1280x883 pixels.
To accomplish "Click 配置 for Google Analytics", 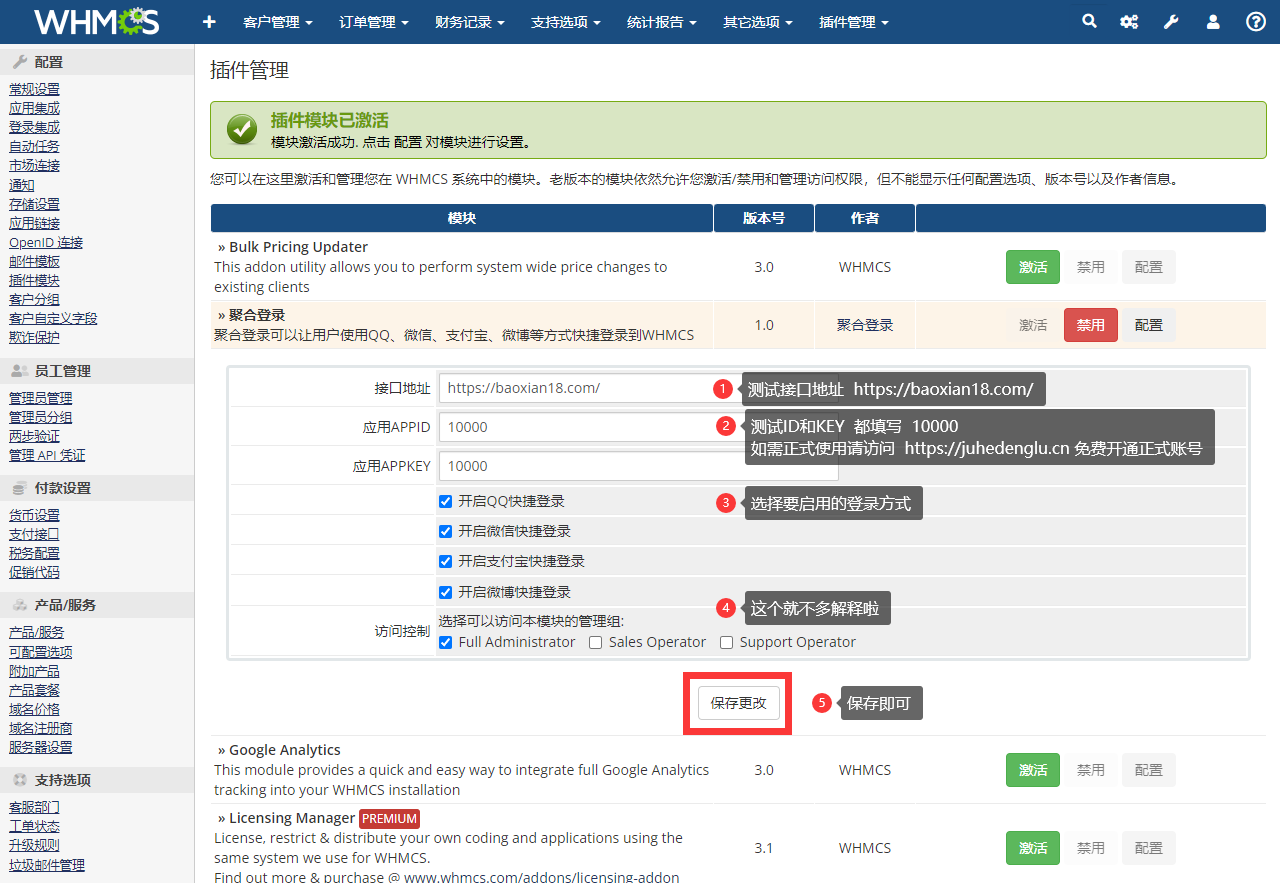I will tap(1149, 770).
